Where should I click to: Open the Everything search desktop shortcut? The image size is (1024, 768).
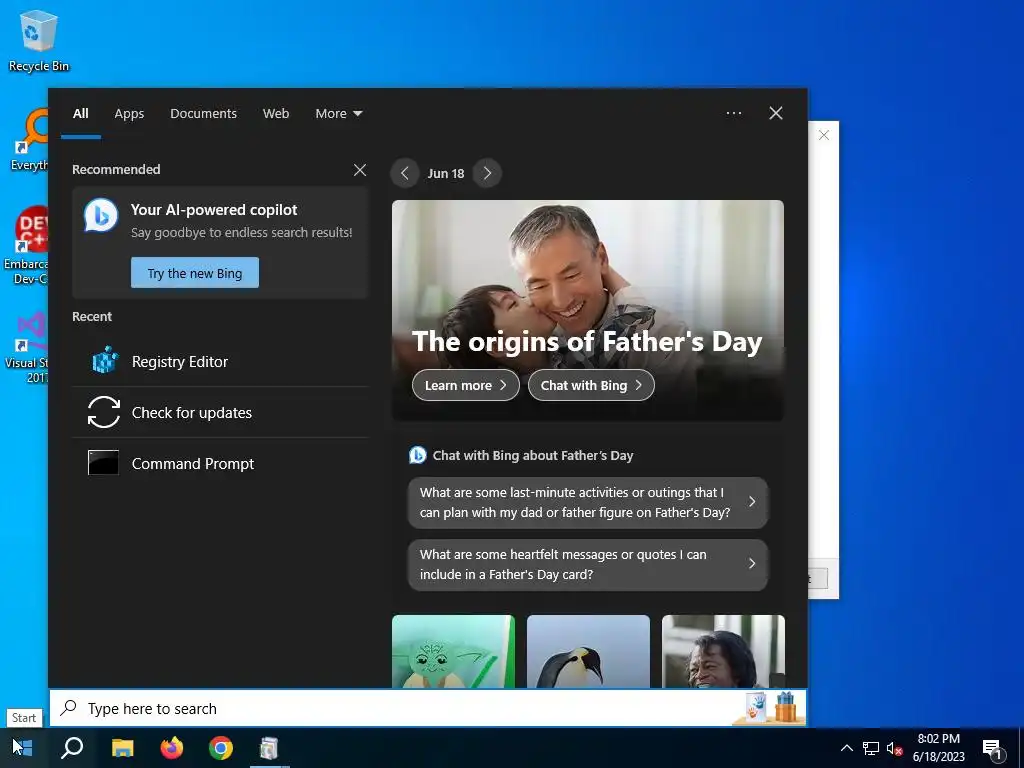29,141
